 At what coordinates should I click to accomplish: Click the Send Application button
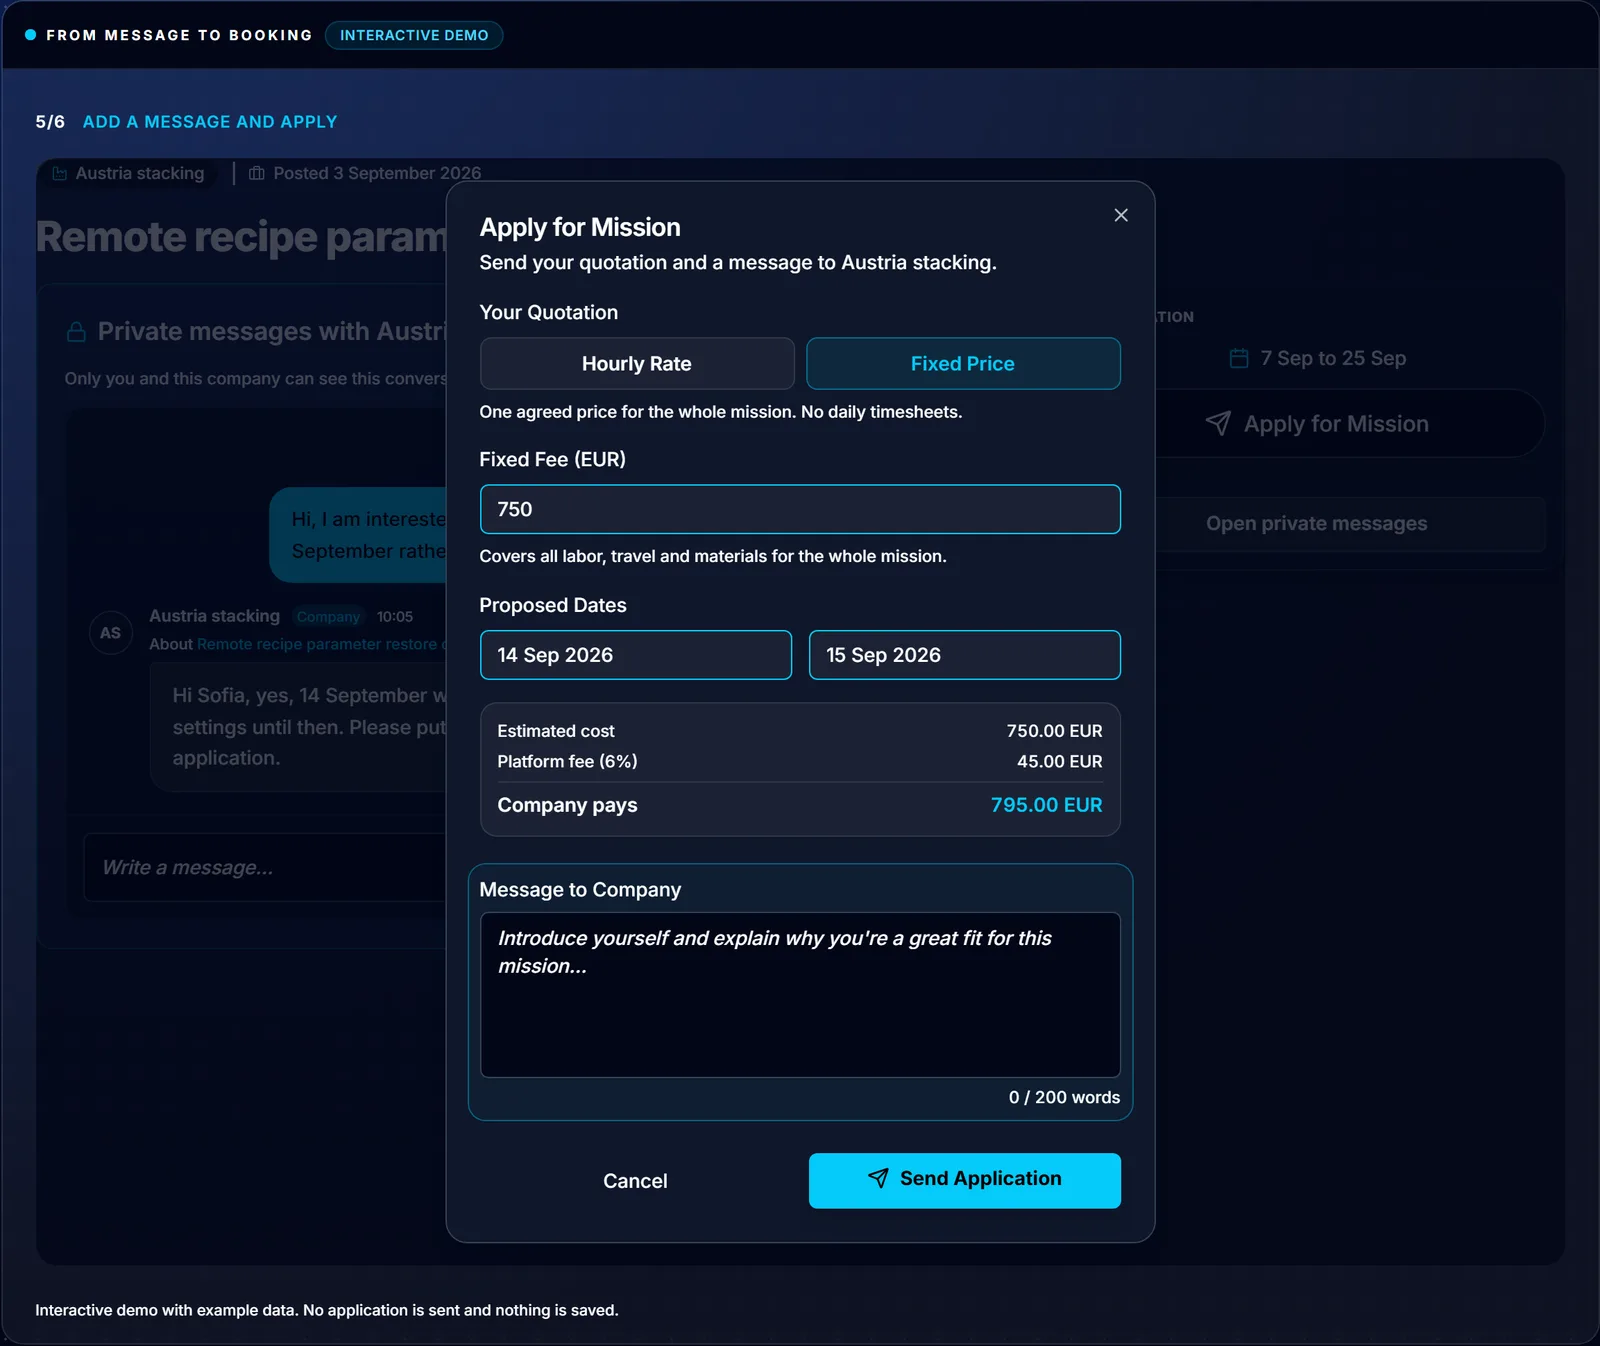click(x=964, y=1181)
